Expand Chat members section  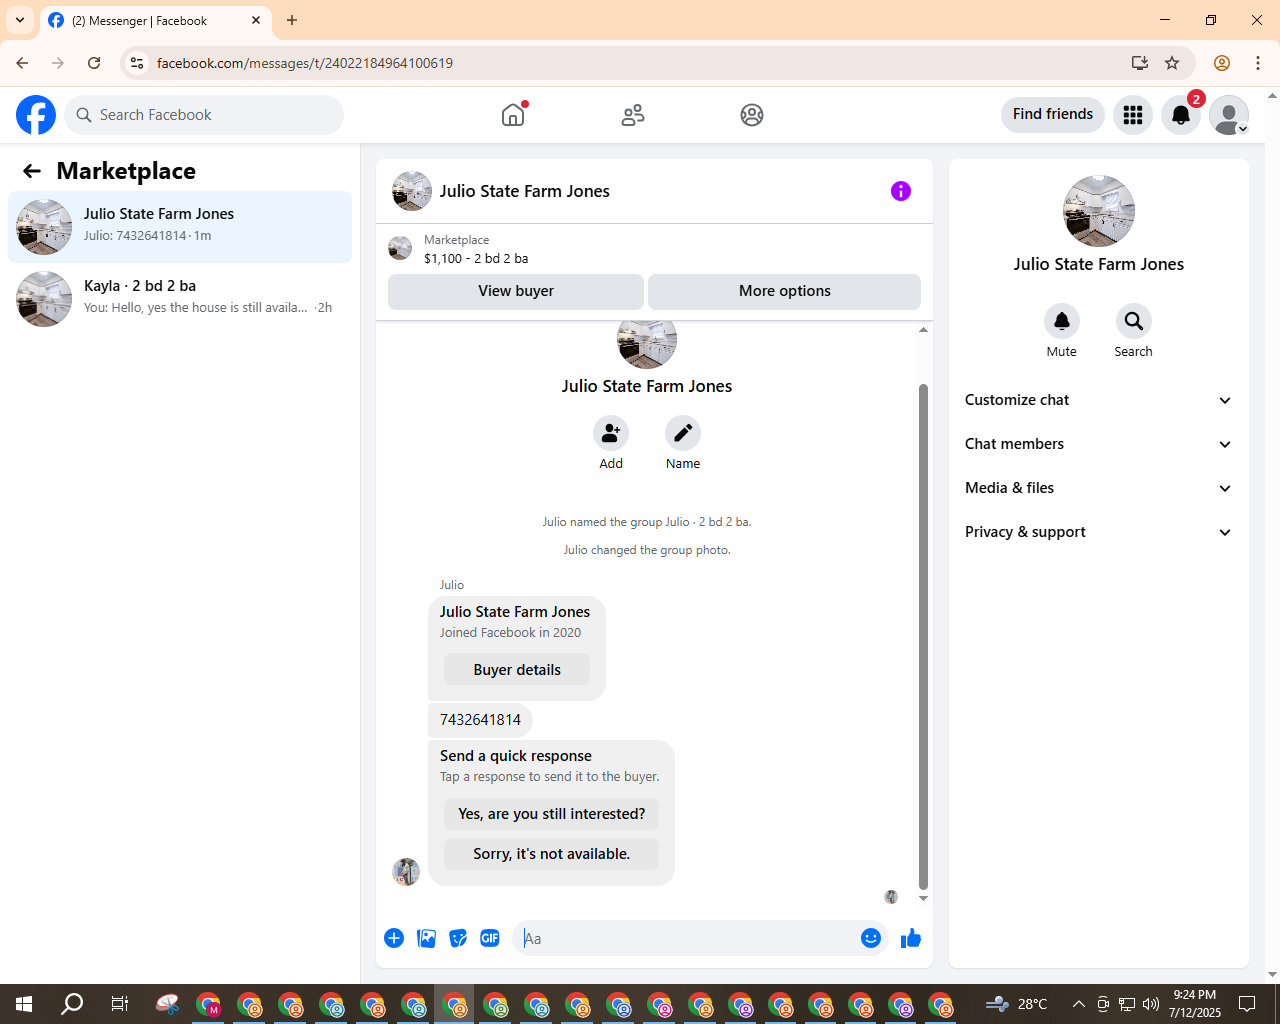coord(1098,444)
